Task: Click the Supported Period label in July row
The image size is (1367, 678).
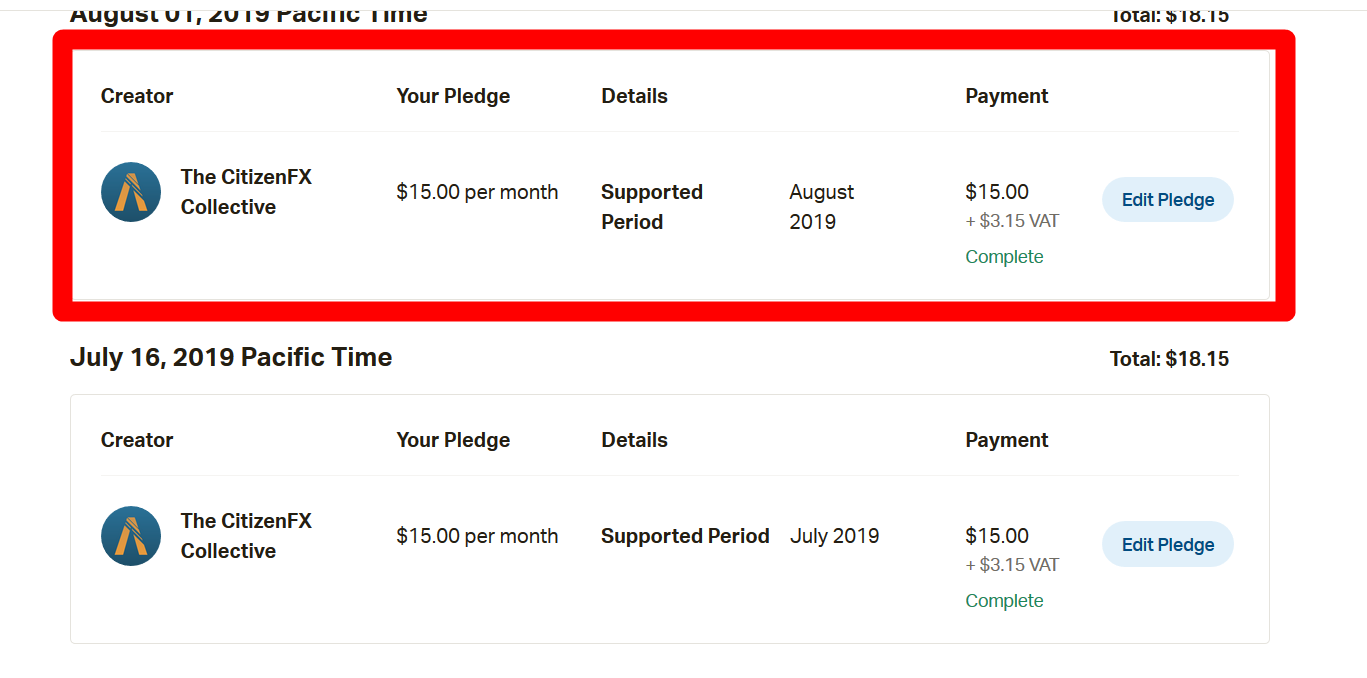Action: point(685,536)
